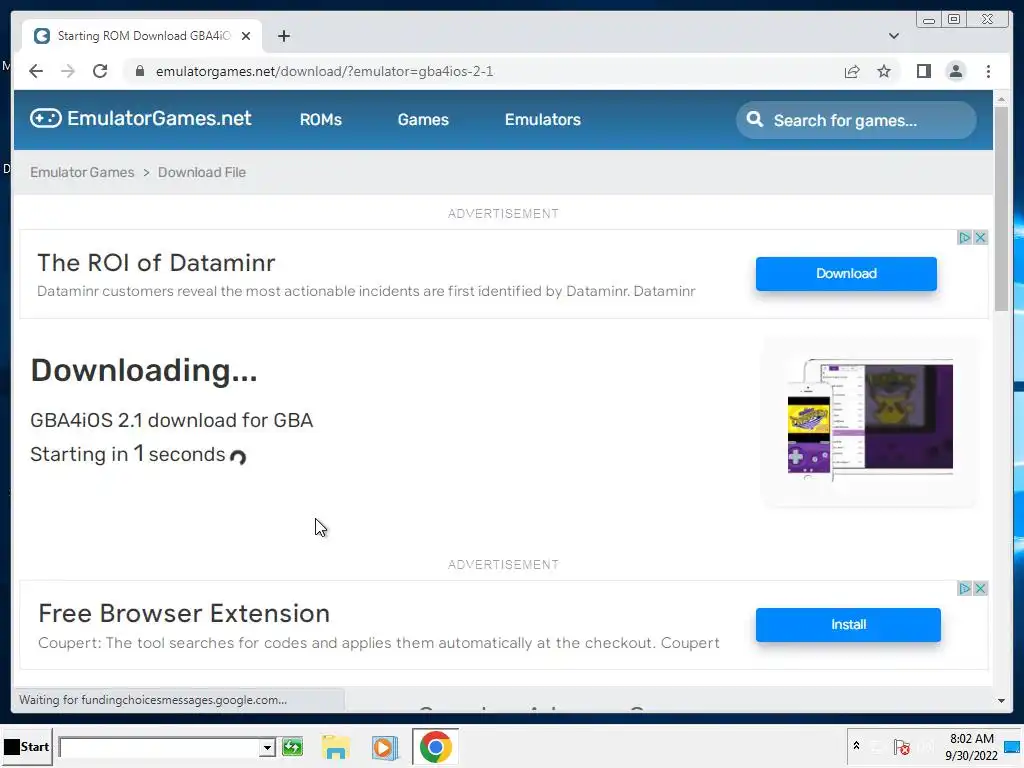This screenshot has height=768, width=1024.
Task: Click the Download File breadcrumb
Action: 202,172
